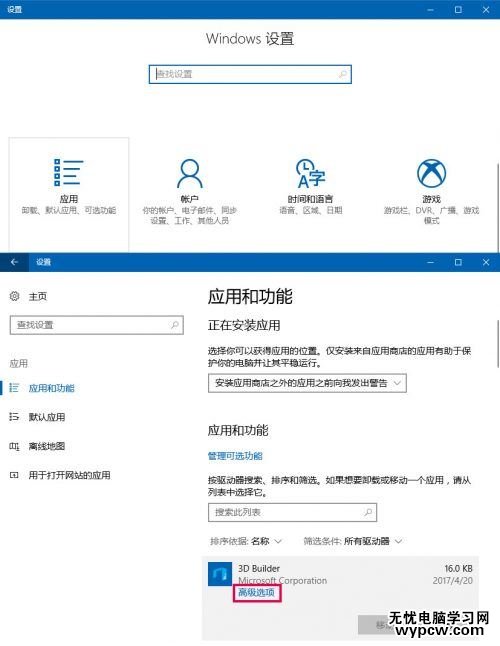Viewport: 500px width, 646px height.
Task: Open the 应用 (Apps) settings tile
Action: (69, 194)
